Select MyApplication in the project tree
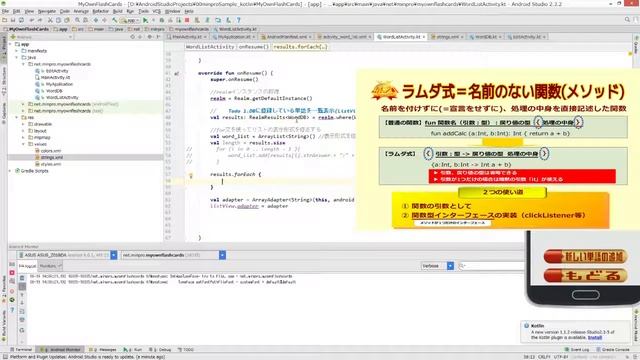 (x=59, y=84)
